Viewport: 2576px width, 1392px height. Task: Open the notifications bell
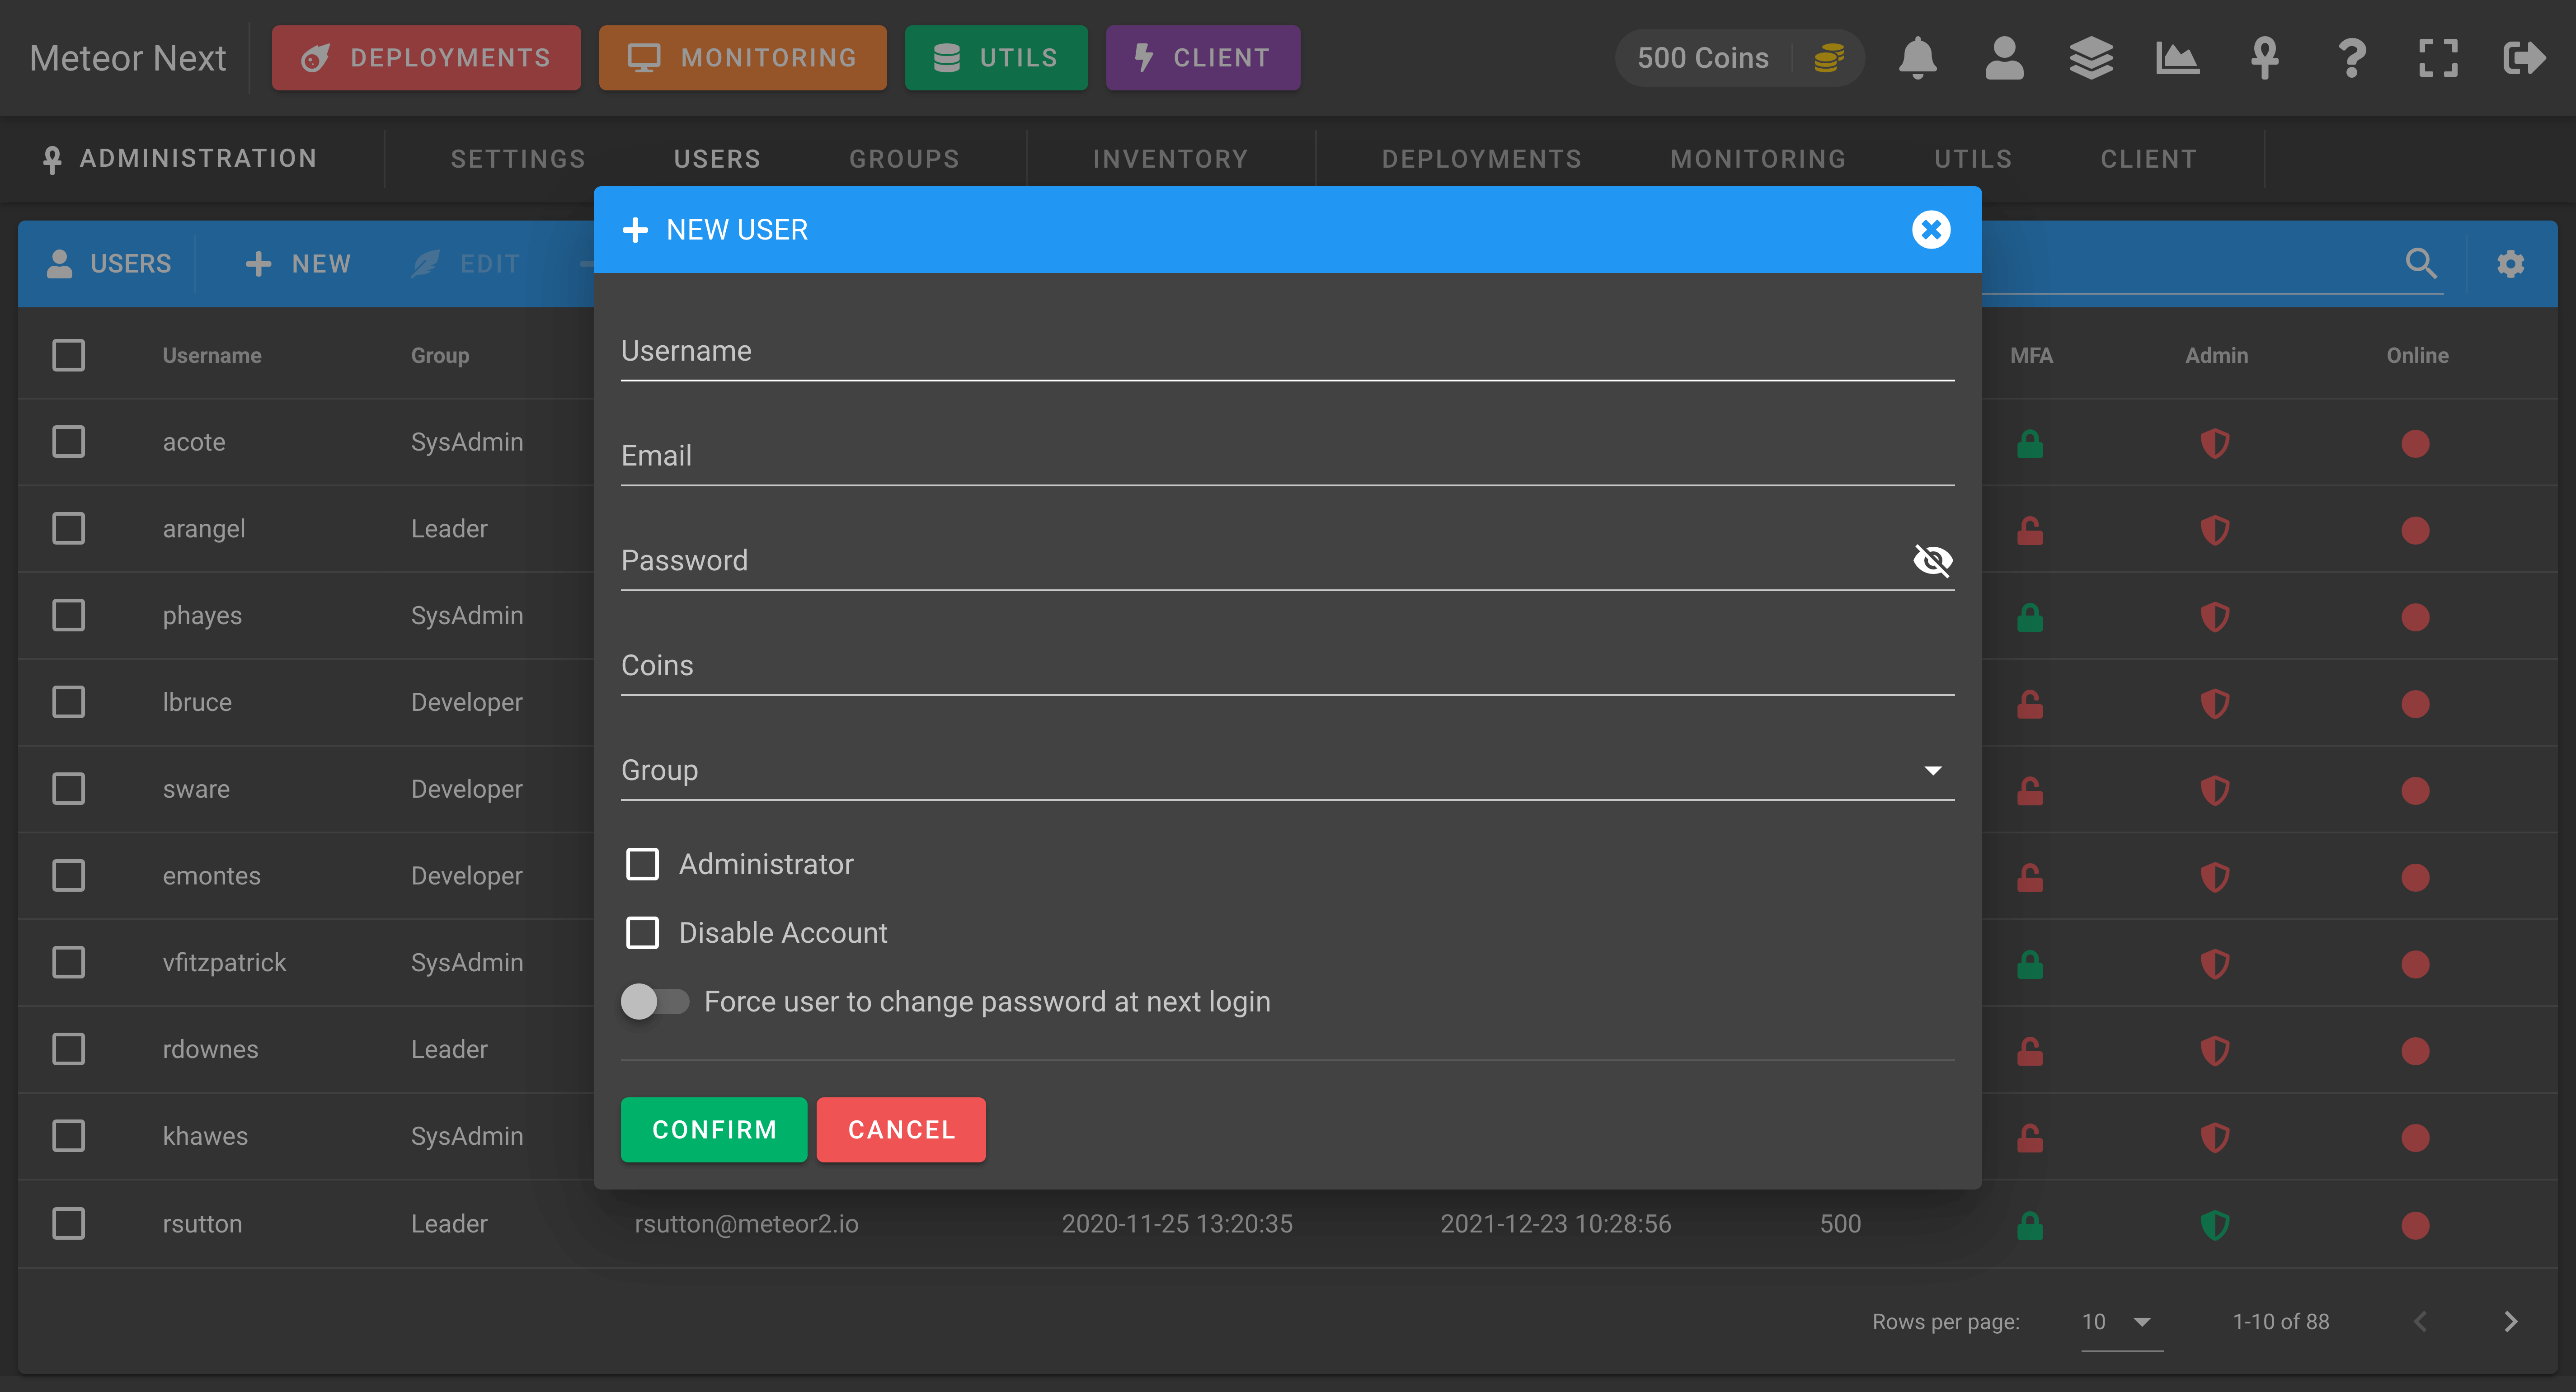(x=1917, y=58)
